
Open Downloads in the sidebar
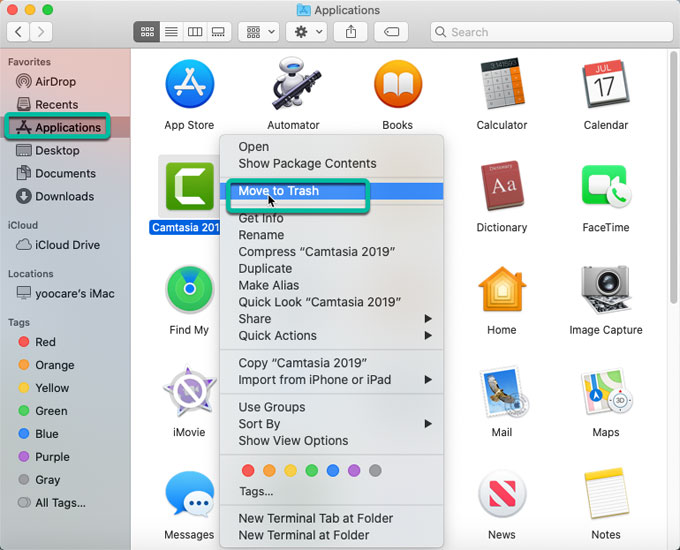point(65,196)
